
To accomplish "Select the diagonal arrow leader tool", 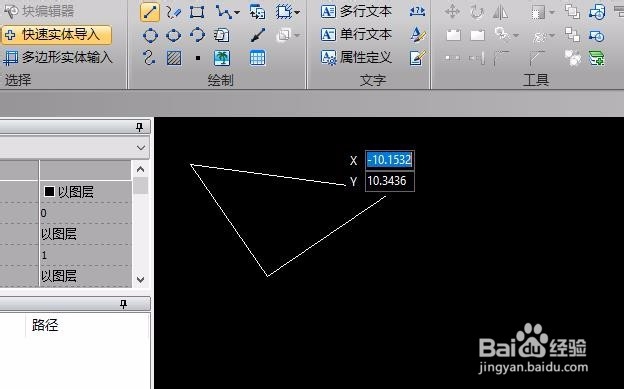I will click(x=258, y=35).
